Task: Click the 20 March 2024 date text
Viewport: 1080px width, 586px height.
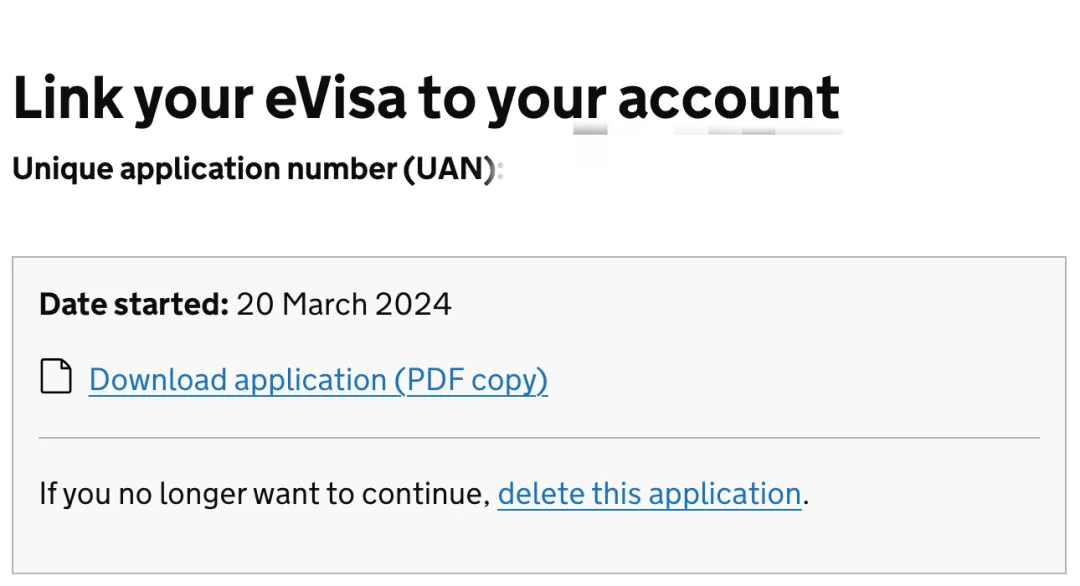Action: tap(344, 304)
